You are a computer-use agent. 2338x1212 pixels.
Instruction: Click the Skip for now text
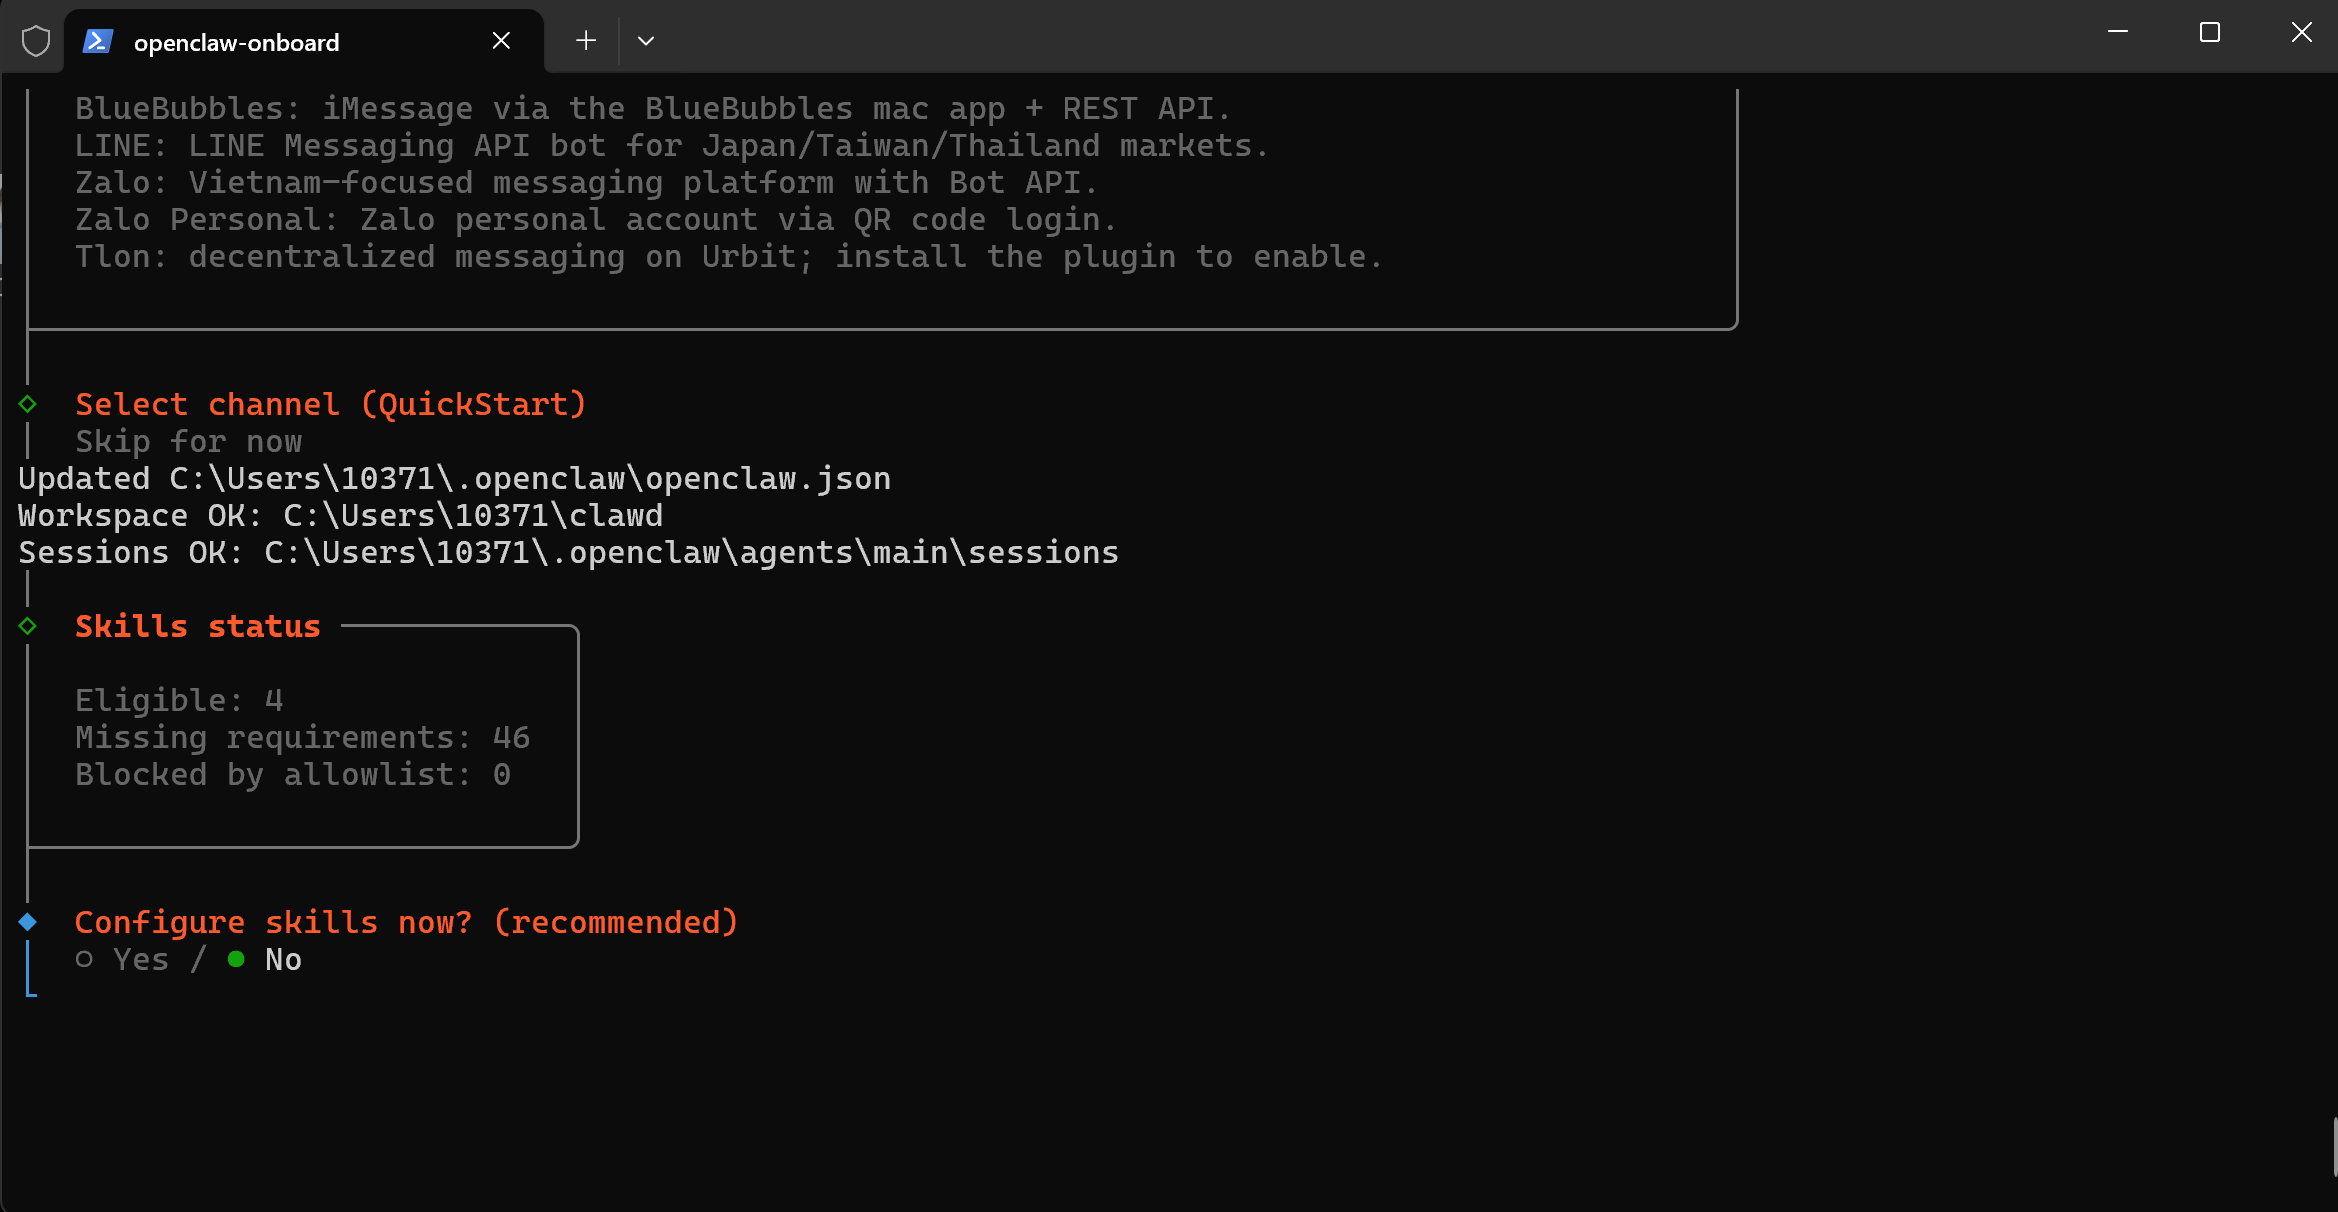tap(188, 441)
